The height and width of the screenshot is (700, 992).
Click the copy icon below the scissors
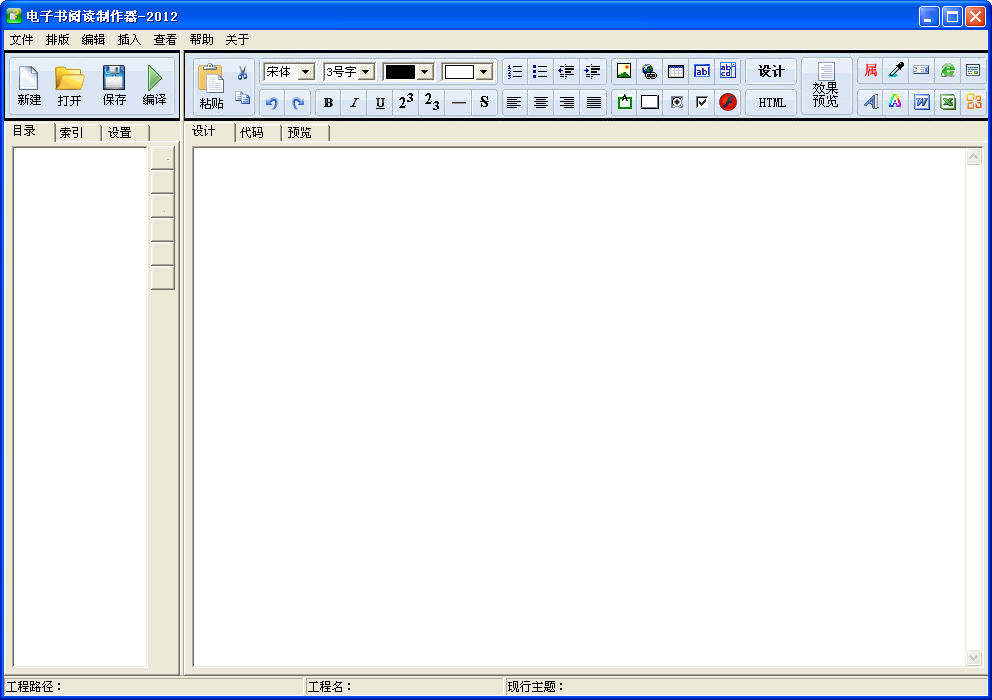point(242,97)
